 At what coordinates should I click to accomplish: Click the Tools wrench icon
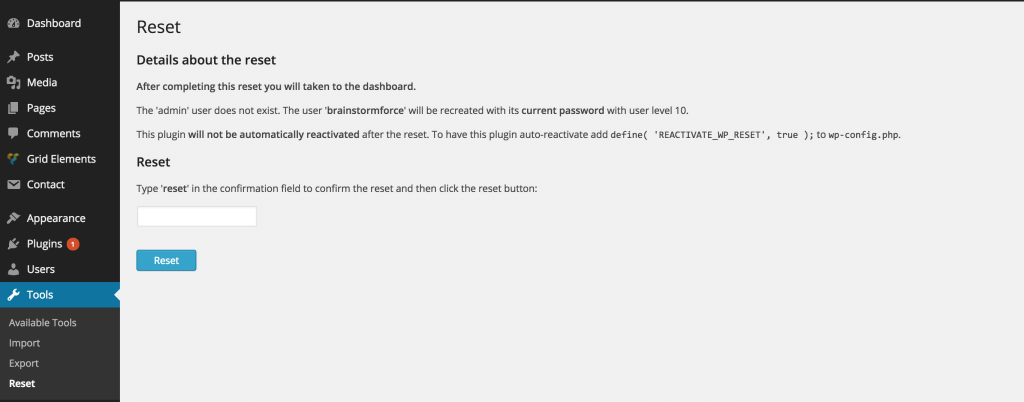(x=13, y=295)
